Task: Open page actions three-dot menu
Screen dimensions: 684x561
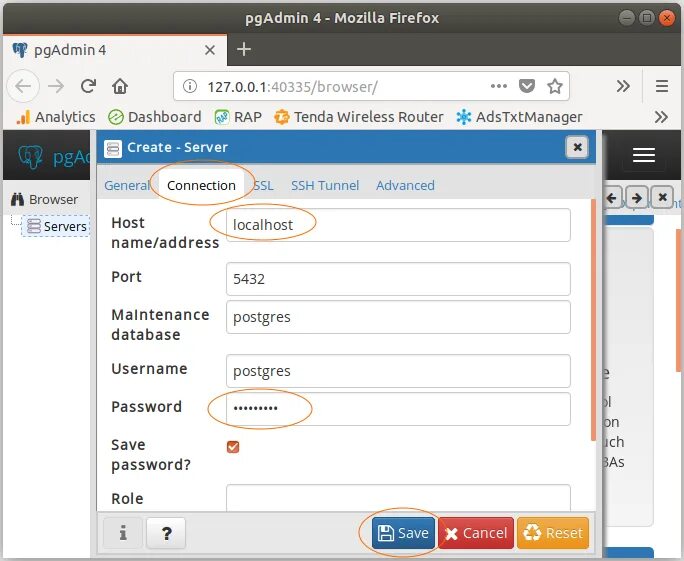Action: click(x=499, y=86)
